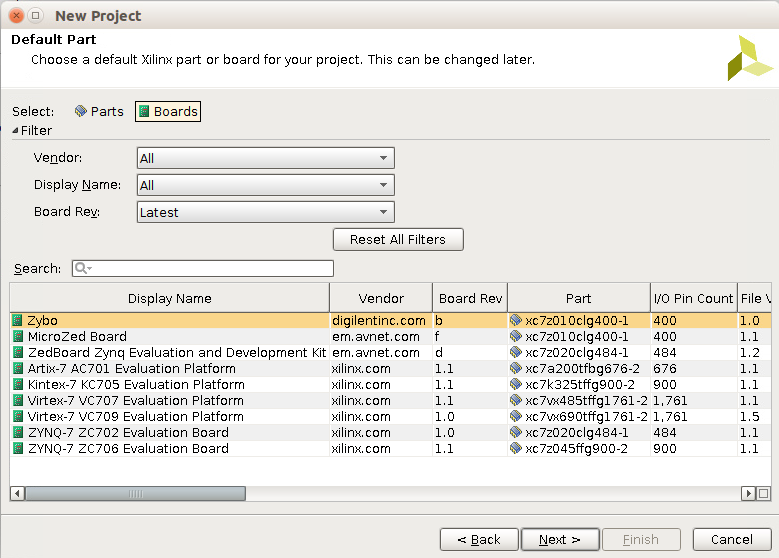Image resolution: width=779 pixels, height=558 pixels.
Task: Click the Next button
Action: click(560, 540)
